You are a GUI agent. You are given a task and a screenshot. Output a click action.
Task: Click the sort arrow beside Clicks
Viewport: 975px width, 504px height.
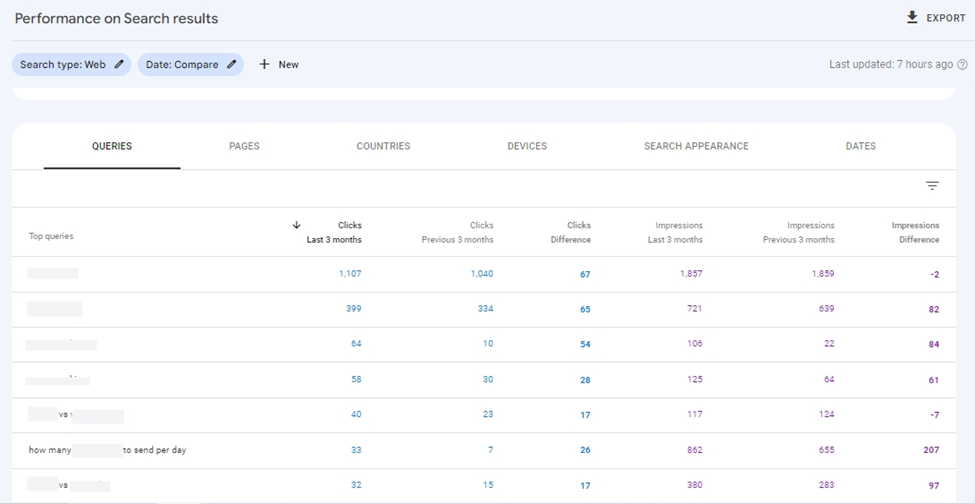(297, 225)
